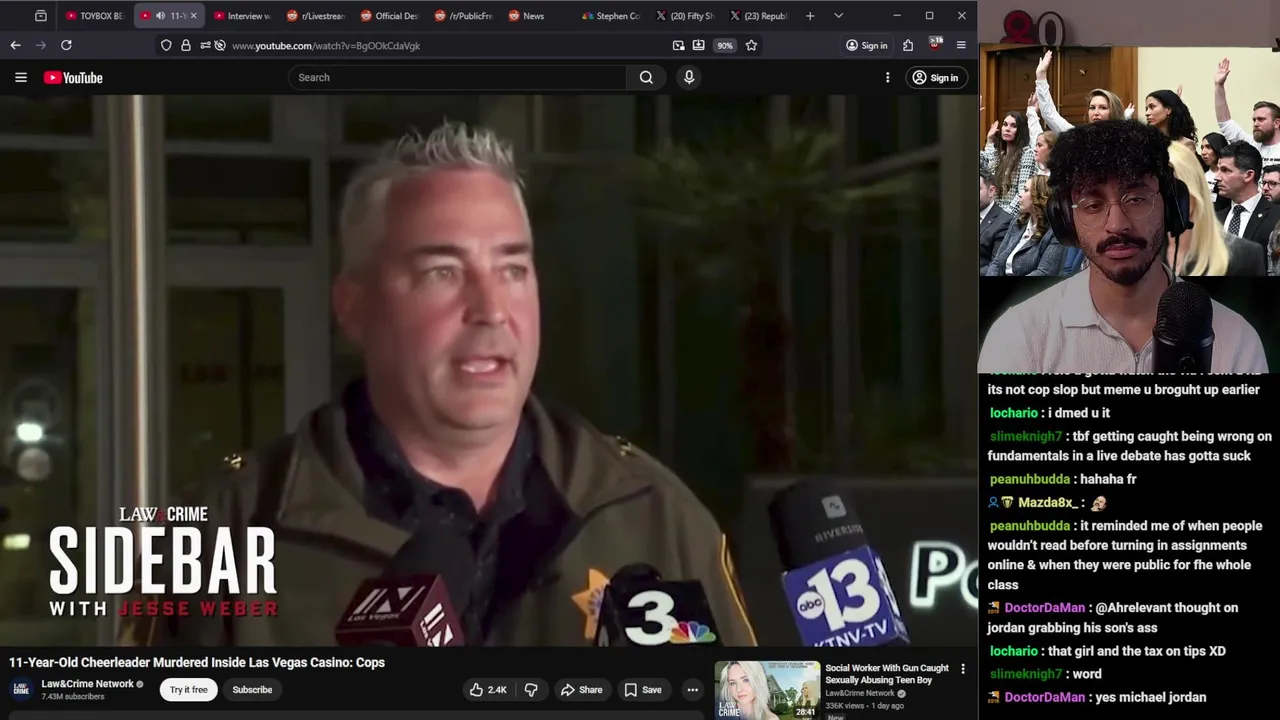Switch to the (23) Republ... X tab

point(759,16)
